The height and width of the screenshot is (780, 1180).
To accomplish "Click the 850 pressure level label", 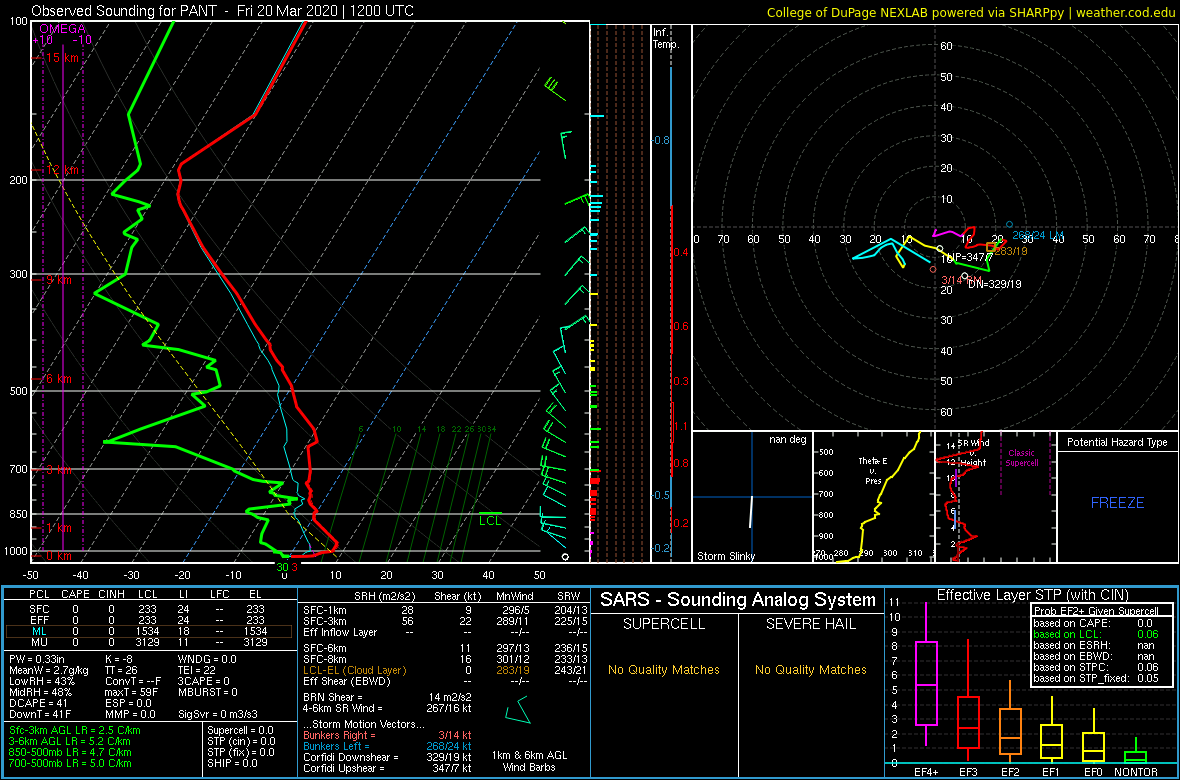I will pyautogui.click(x=17, y=514).
